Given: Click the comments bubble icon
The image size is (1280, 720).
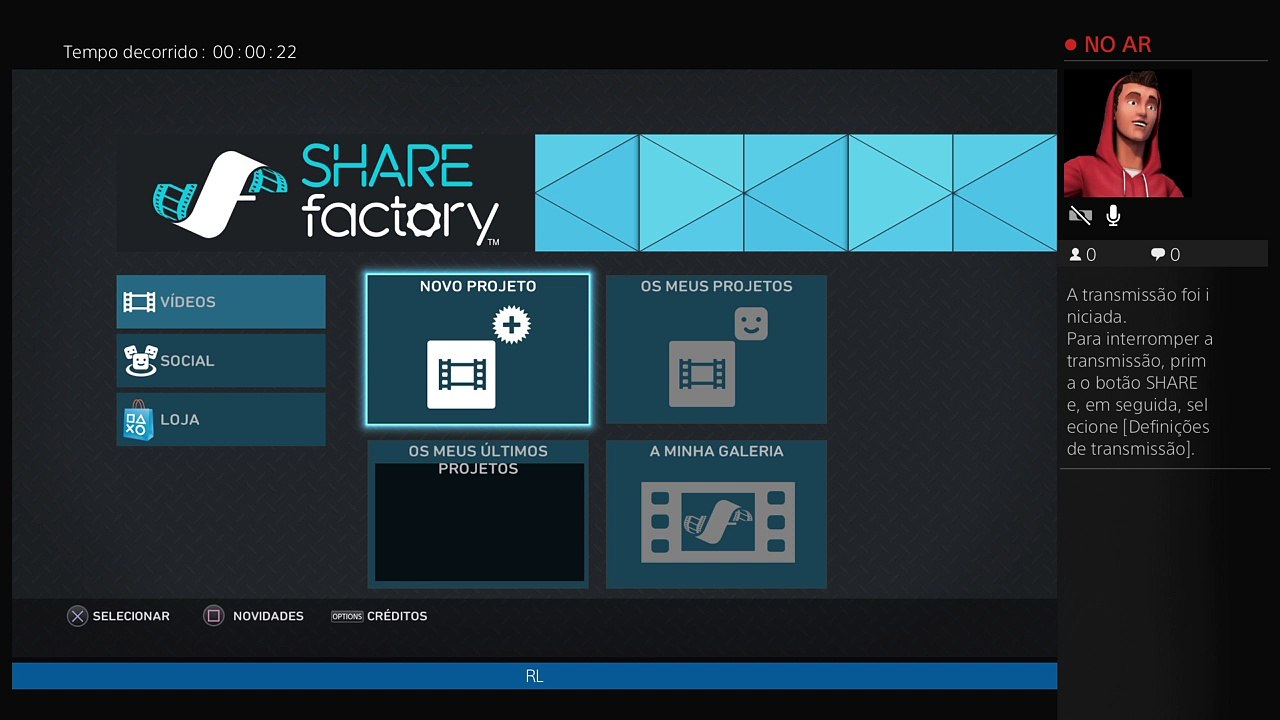Looking at the screenshot, I should point(1158,255).
